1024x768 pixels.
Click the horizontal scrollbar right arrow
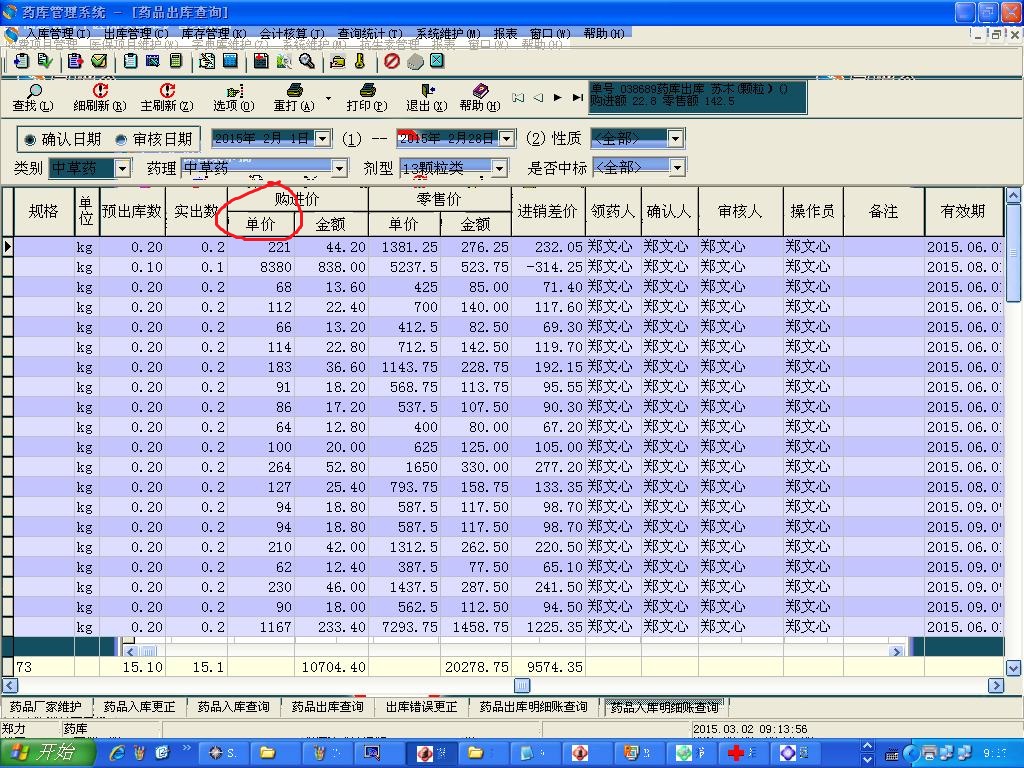click(x=996, y=686)
